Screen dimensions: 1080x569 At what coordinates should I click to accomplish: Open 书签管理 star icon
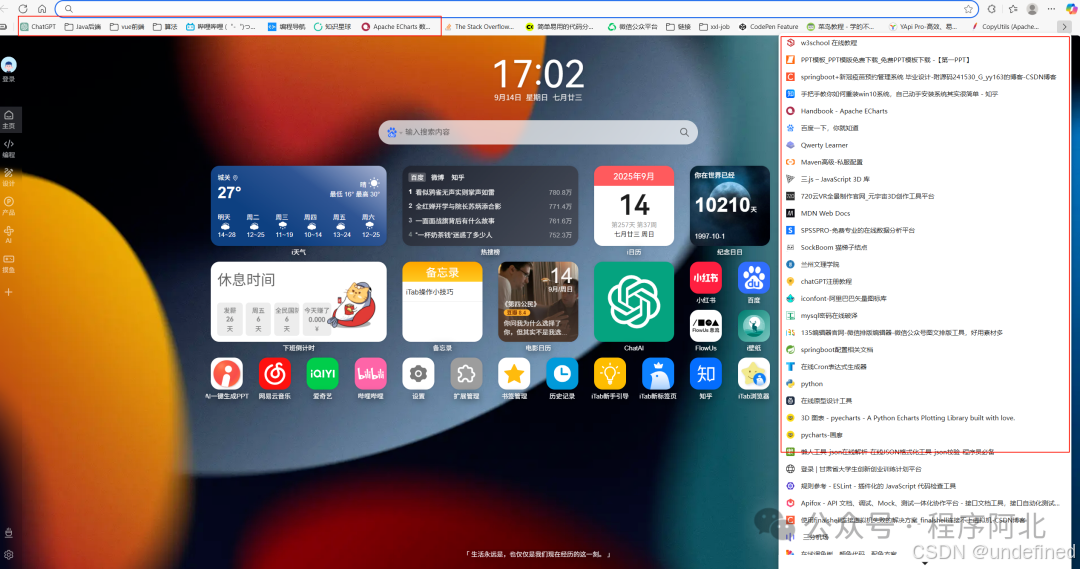click(x=514, y=374)
